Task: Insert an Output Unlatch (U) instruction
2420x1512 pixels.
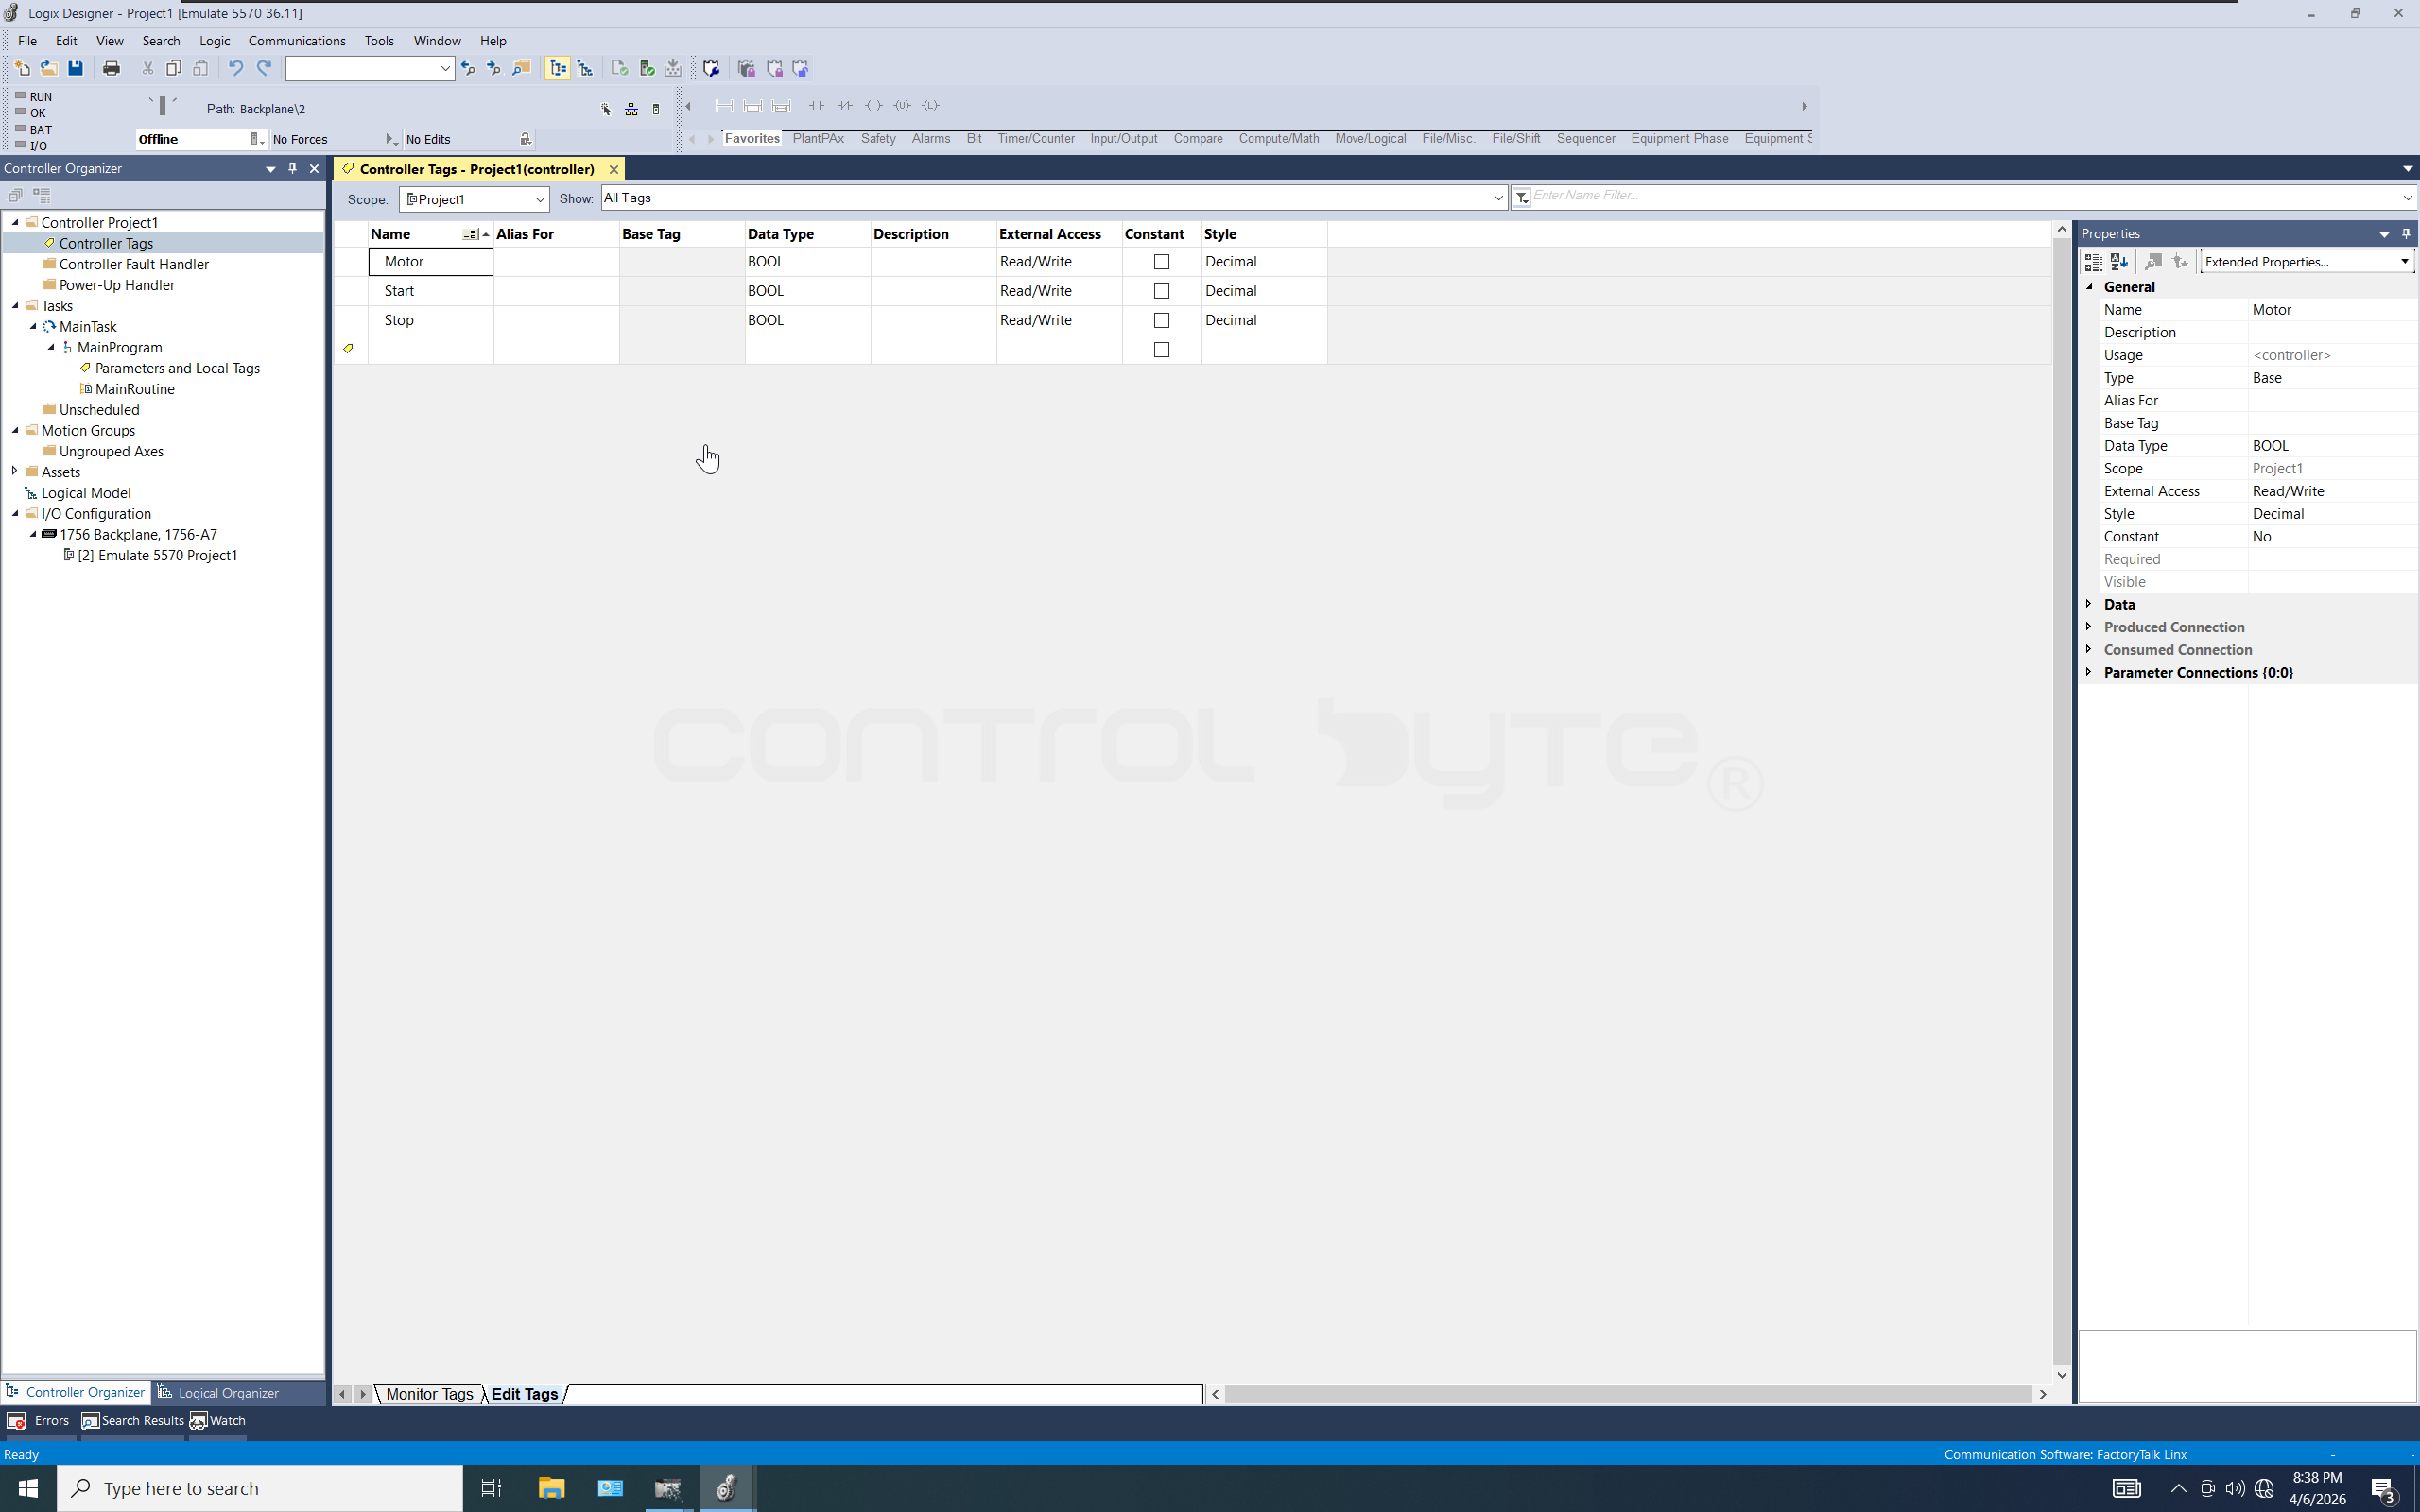Action: coord(902,106)
